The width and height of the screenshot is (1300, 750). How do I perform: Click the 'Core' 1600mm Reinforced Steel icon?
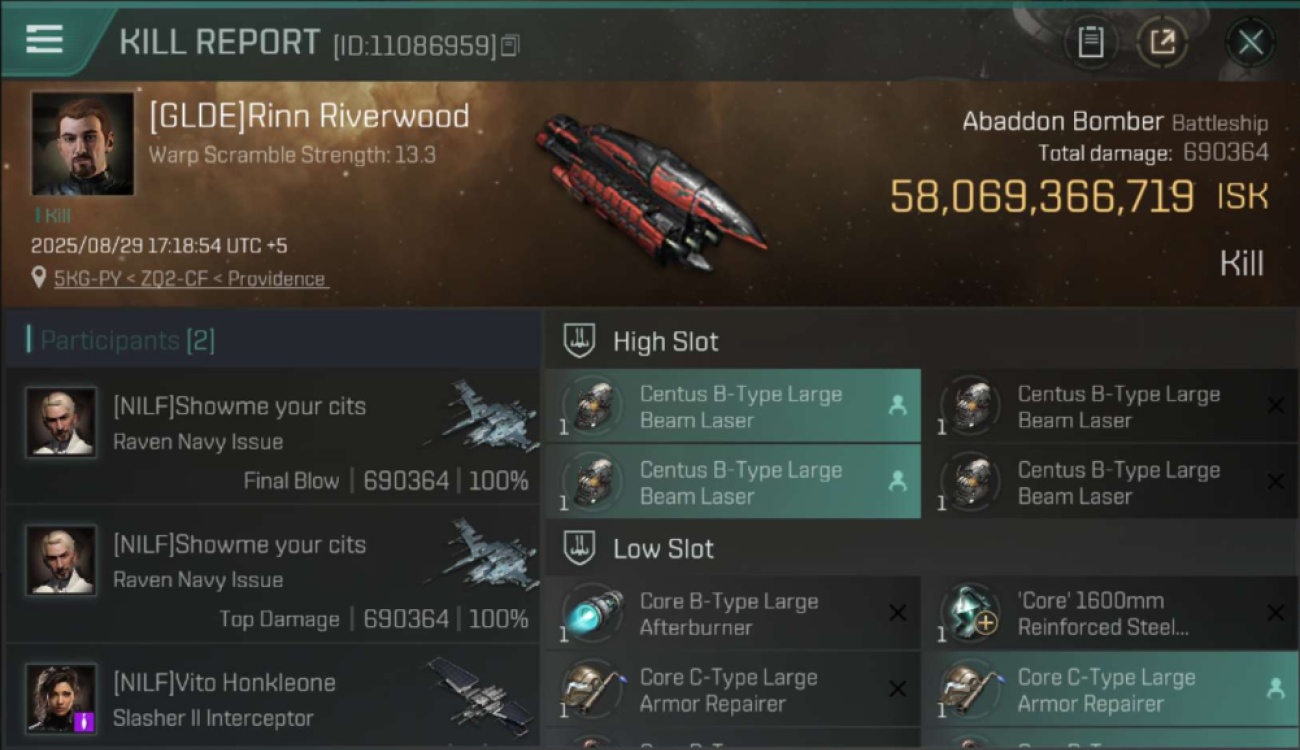tap(971, 612)
